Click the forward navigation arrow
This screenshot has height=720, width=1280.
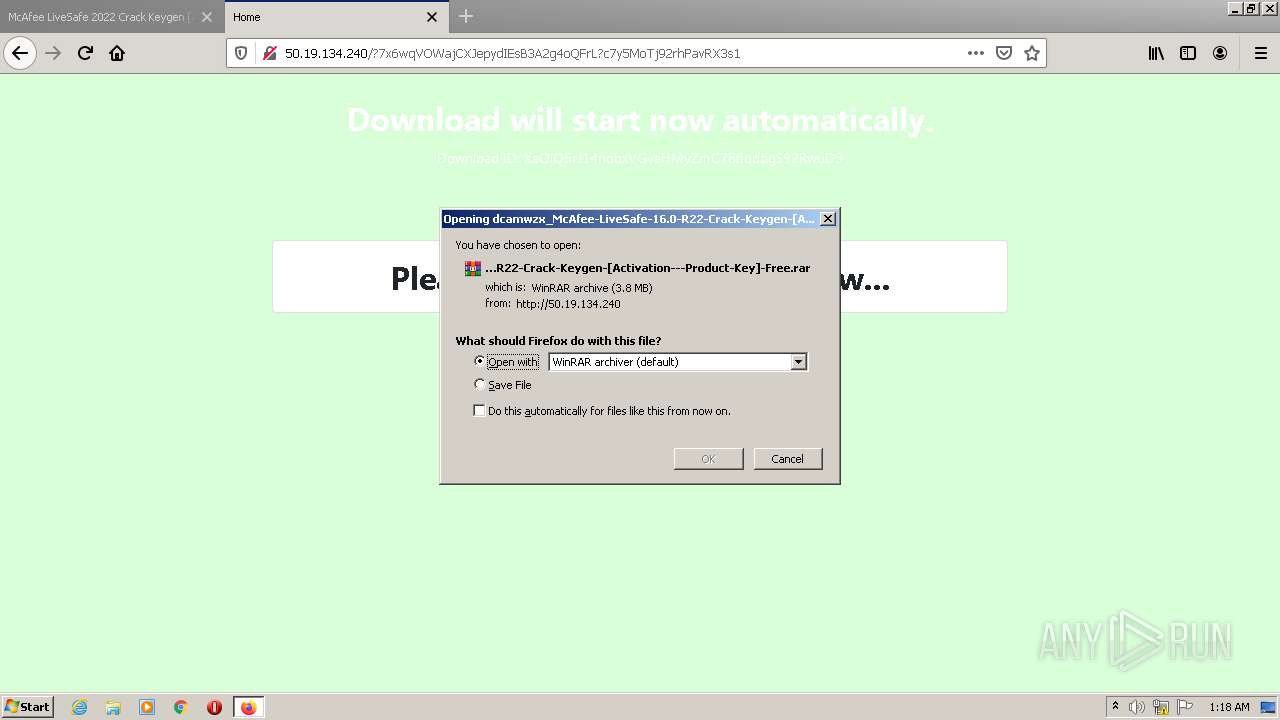53,53
